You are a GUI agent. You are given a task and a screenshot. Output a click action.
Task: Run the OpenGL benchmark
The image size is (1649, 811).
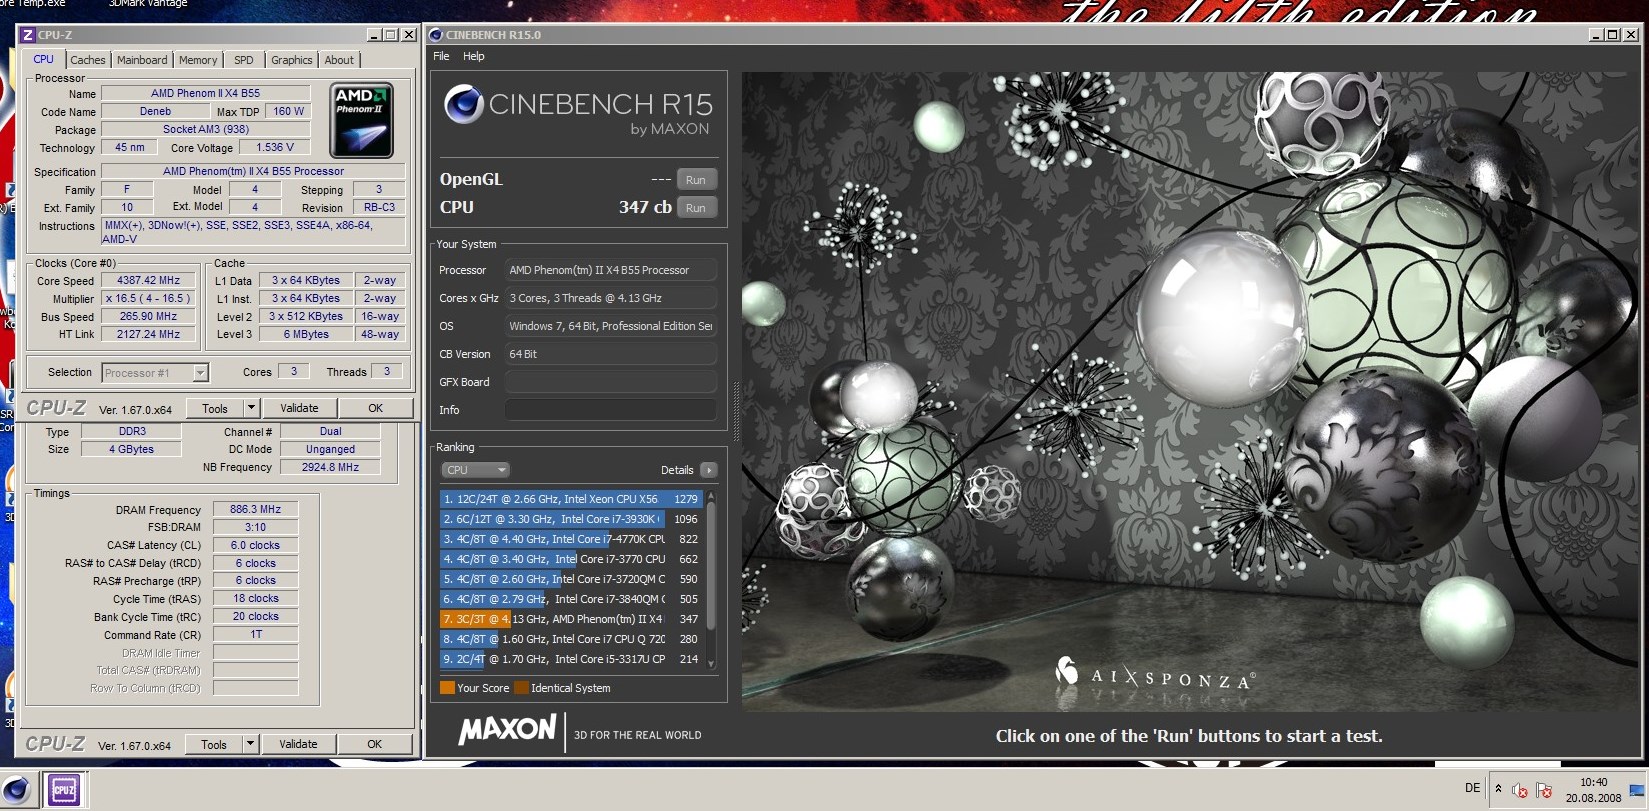coord(696,180)
